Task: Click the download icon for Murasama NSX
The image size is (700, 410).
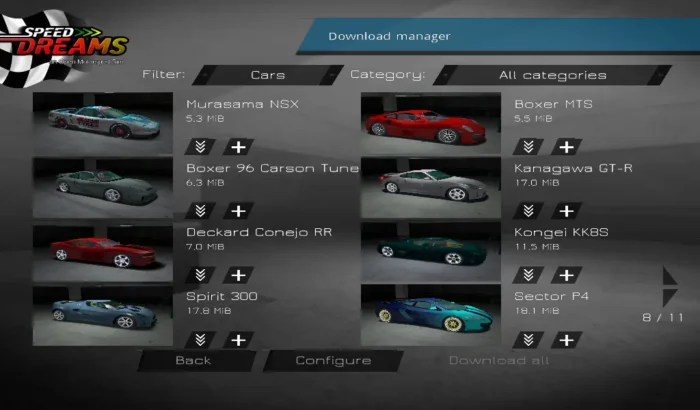Action: coord(201,147)
